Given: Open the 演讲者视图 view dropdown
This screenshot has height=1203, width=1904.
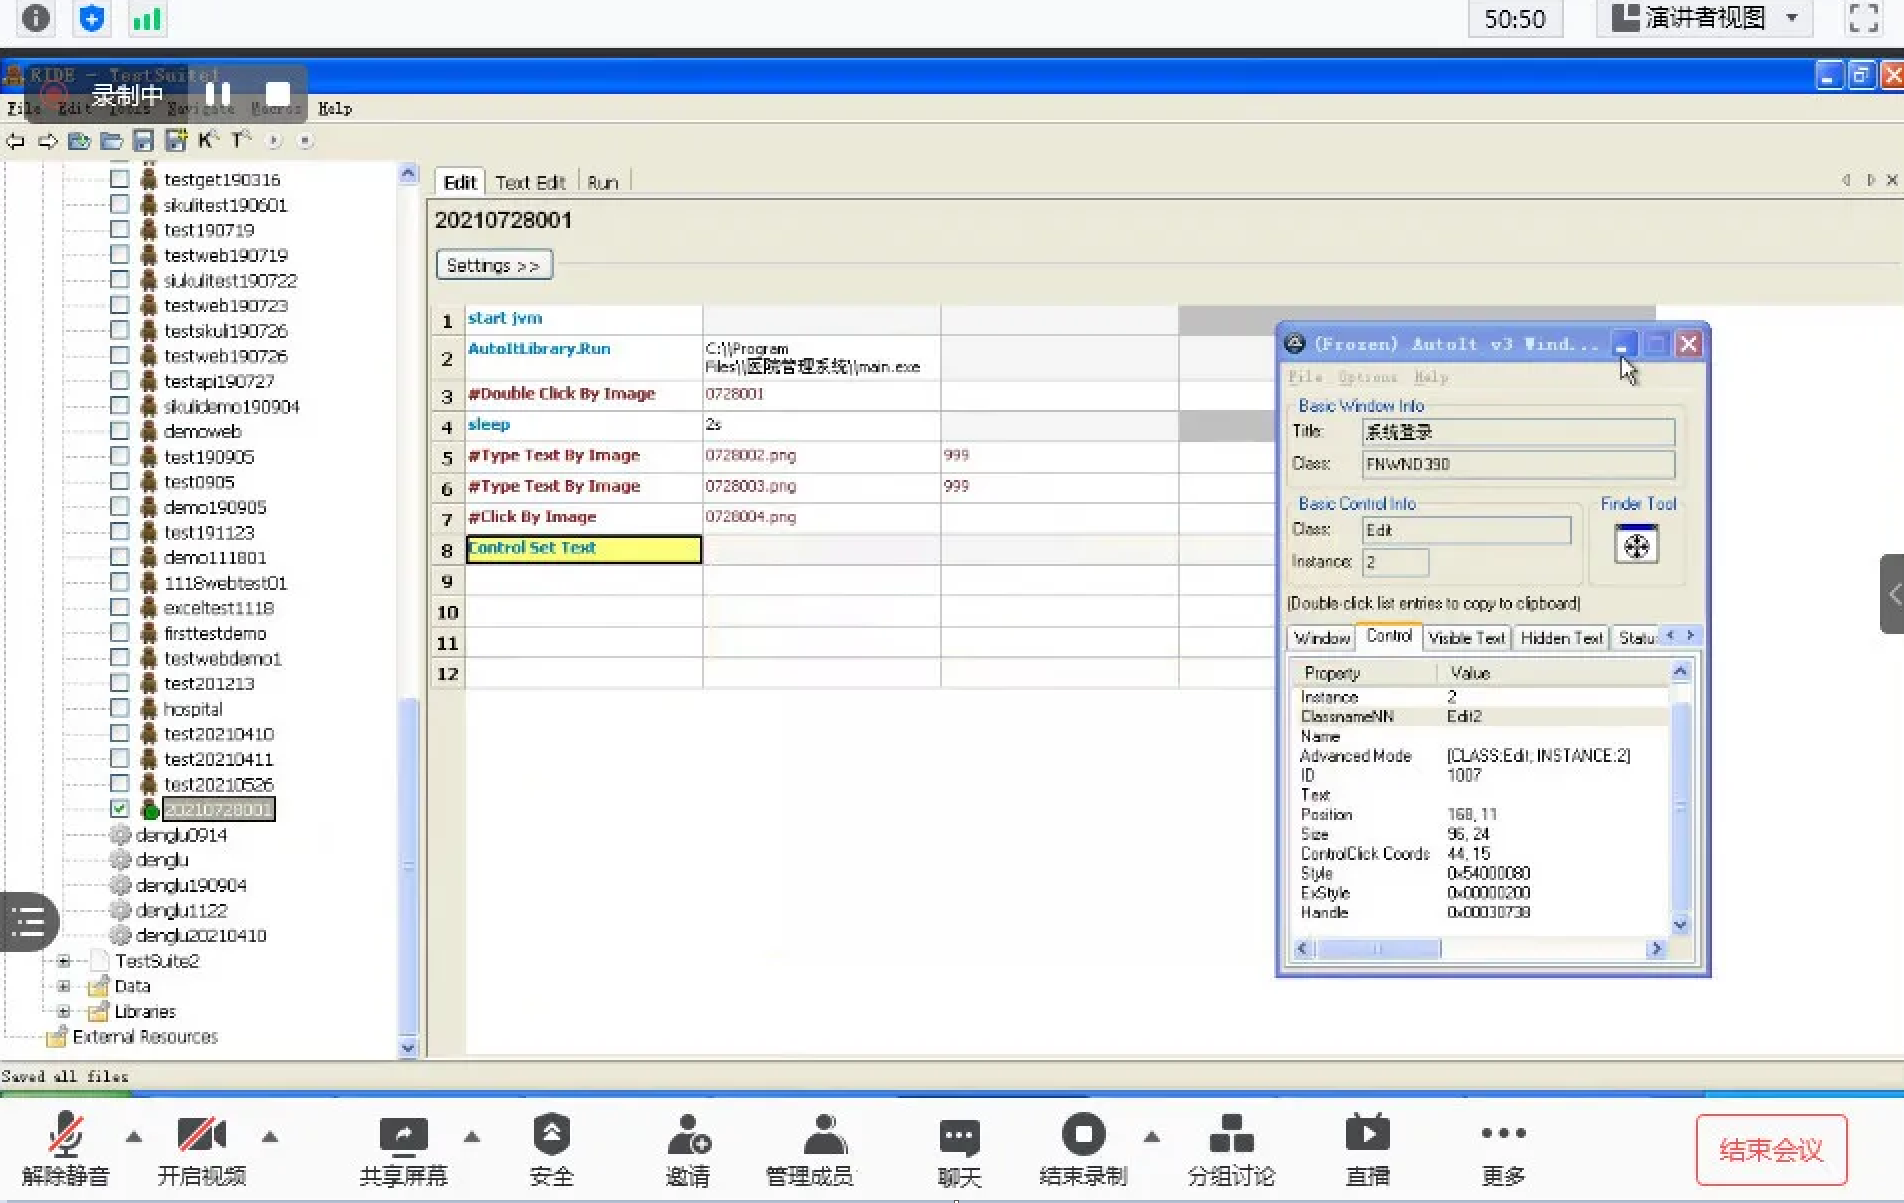Looking at the screenshot, I should (x=1705, y=18).
